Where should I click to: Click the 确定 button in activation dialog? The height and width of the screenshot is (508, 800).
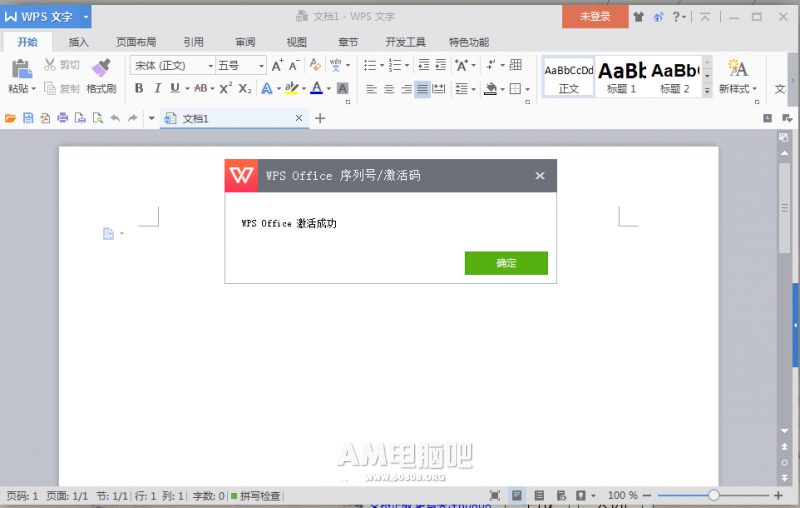(x=506, y=263)
